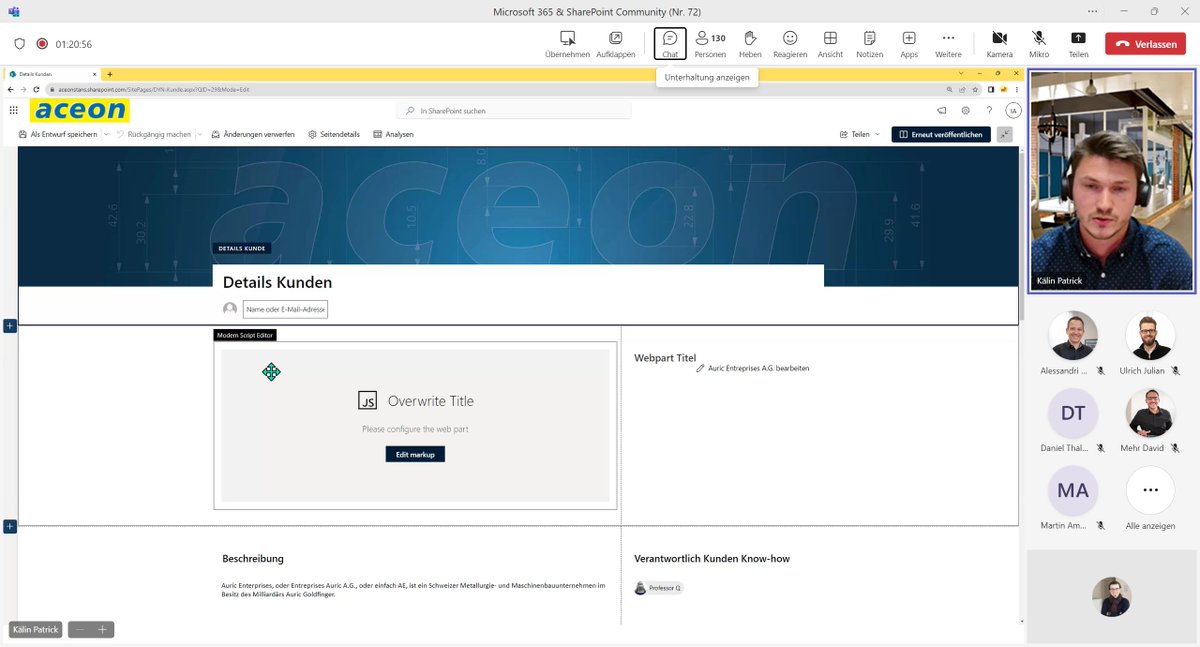Show the Personen participants list
This screenshot has width=1200, height=647.
(x=710, y=43)
